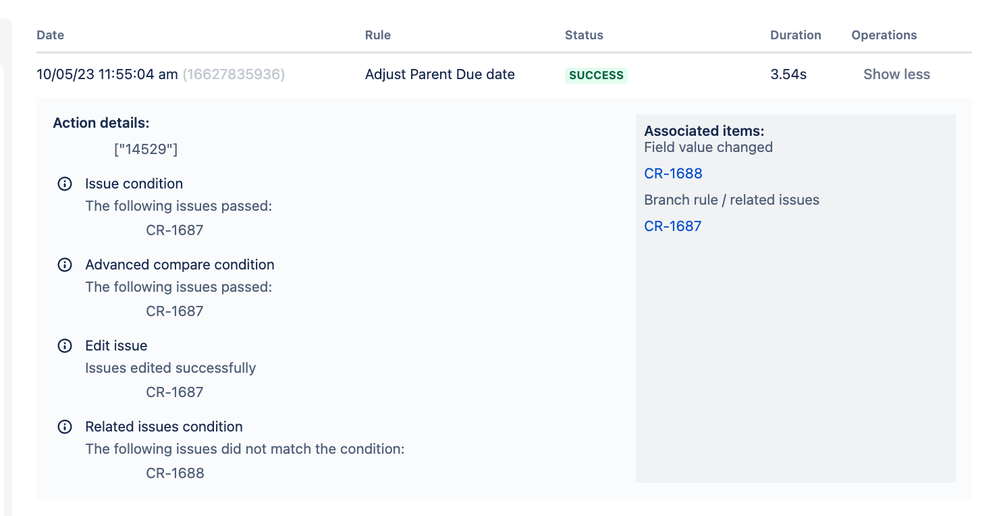This screenshot has height=516, width=999.
Task: Collapse the entry with Show less
Action: click(896, 74)
